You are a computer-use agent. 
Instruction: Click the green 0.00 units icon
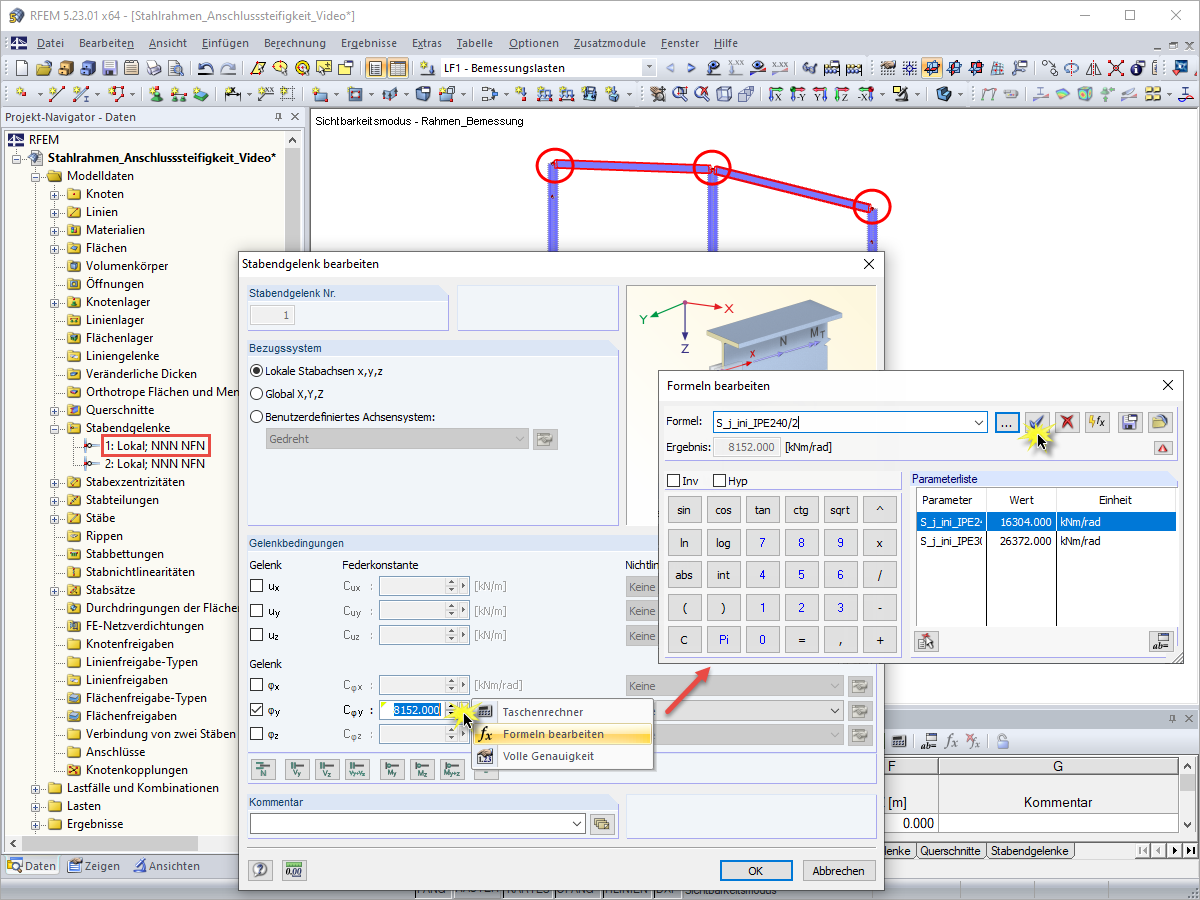pyautogui.click(x=294, y=870)
